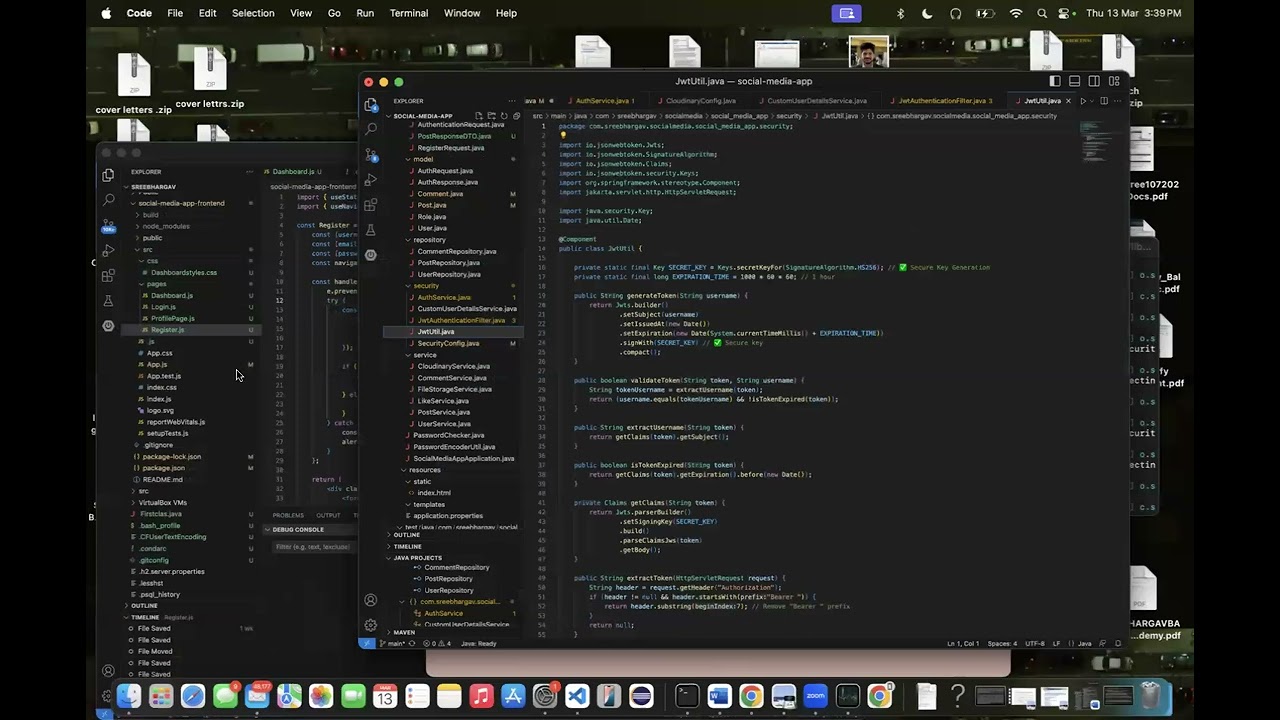This screenshot has height=720, width=1280.
Task: Open Explorer icon in frontend window activity bar
Action: tap(108, 175)
